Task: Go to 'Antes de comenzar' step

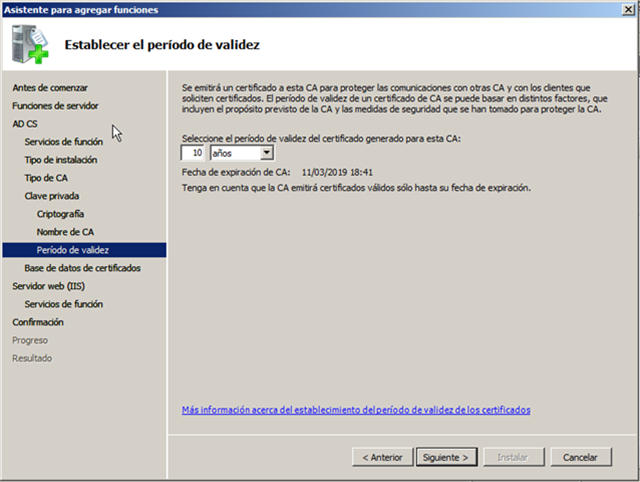Action: click(x=49, y=88)
